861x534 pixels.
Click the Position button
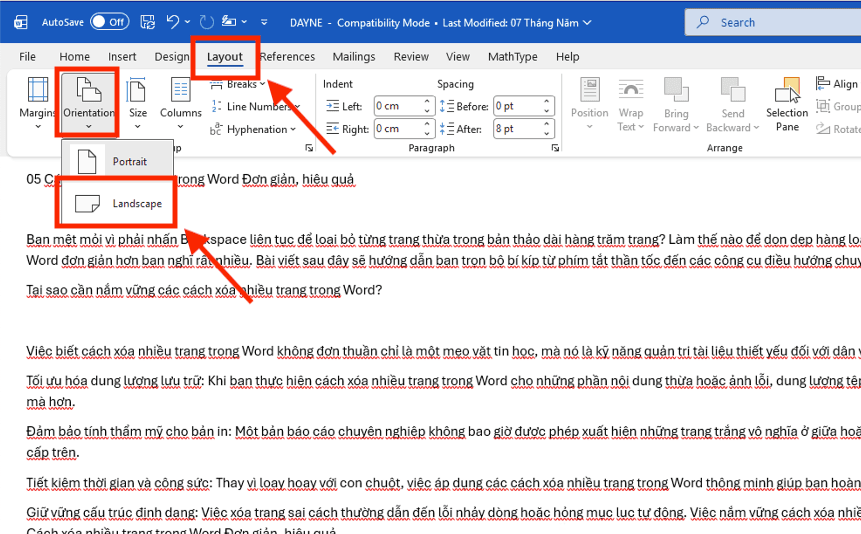(590, 103)
